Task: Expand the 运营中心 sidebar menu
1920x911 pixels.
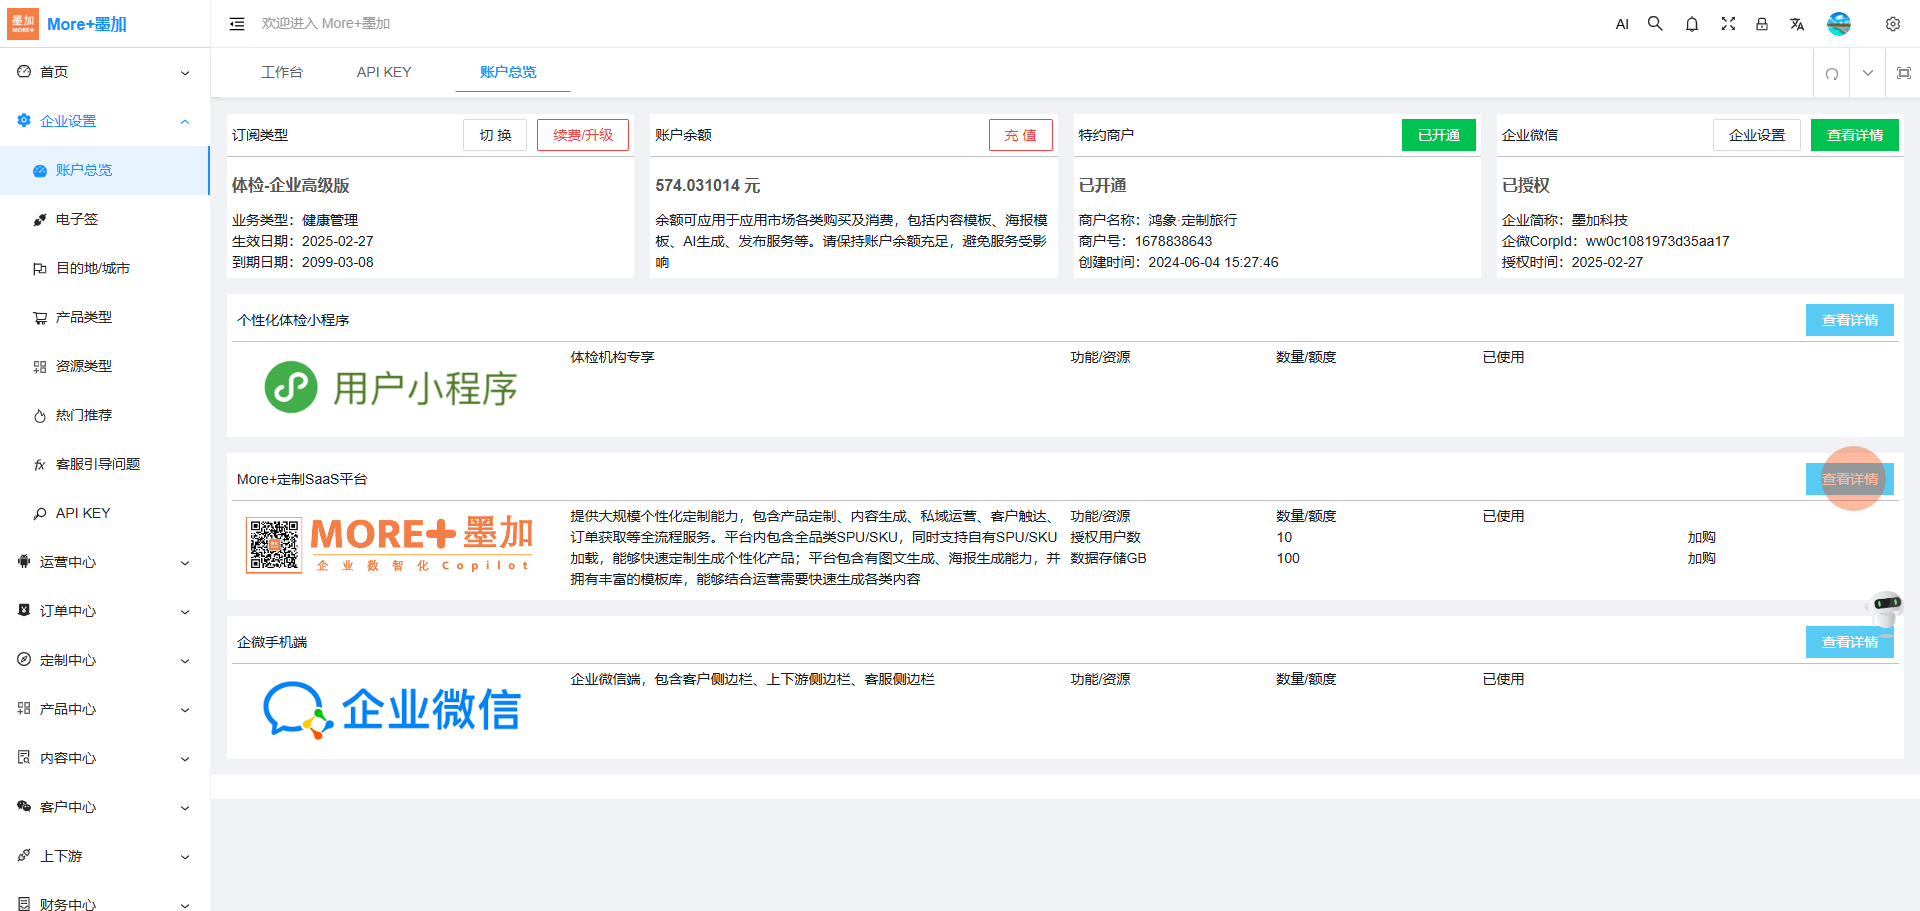Action: point(104,562)
